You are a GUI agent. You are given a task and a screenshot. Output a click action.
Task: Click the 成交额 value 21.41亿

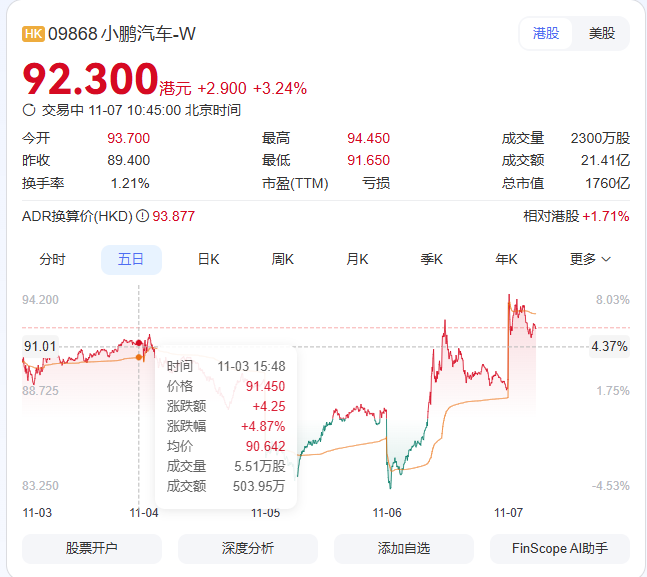pos(605,160)
